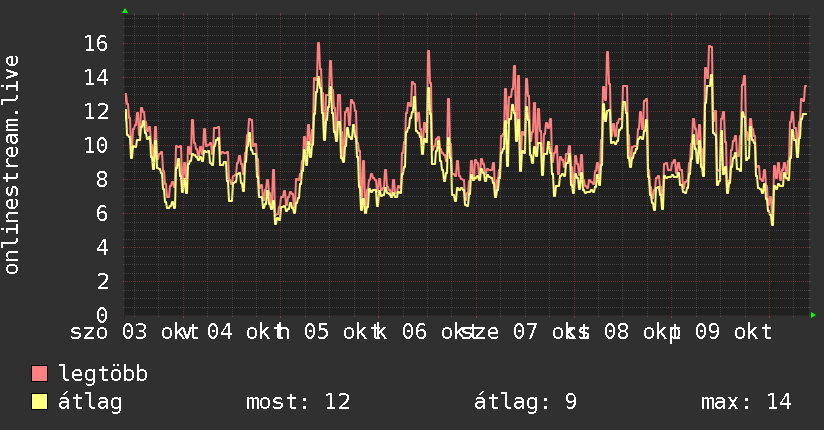Viewport: 824px width, 430px height.
Task: Click the y-axis label '6'
Action: coord(102,213)
